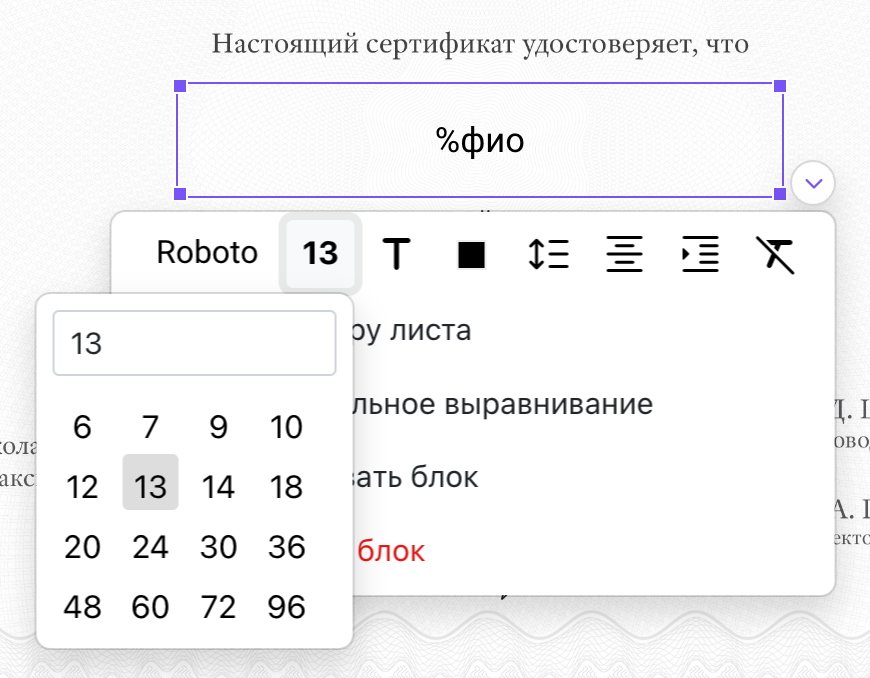The image size is (870, 678).
Task: Clear text formatting with crossed T icon
Action: tap(776, 255)
